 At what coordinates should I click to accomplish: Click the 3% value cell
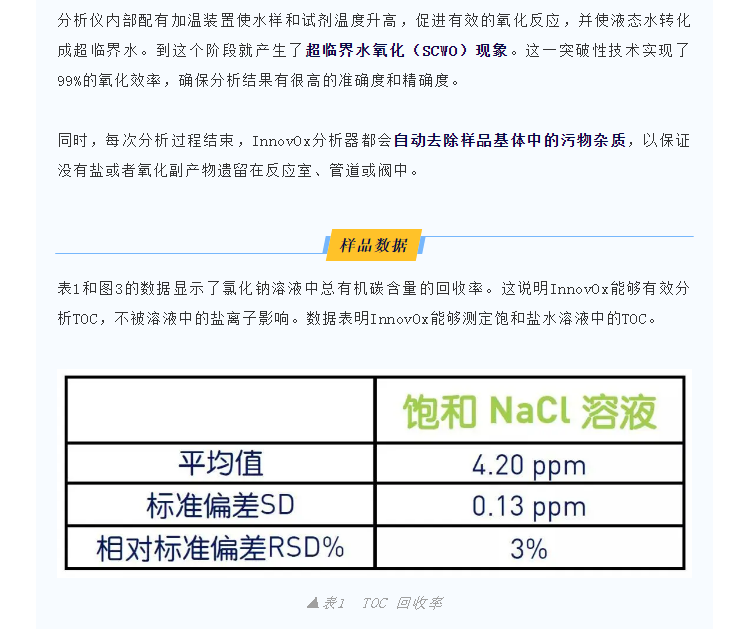(x=529, y=548)
